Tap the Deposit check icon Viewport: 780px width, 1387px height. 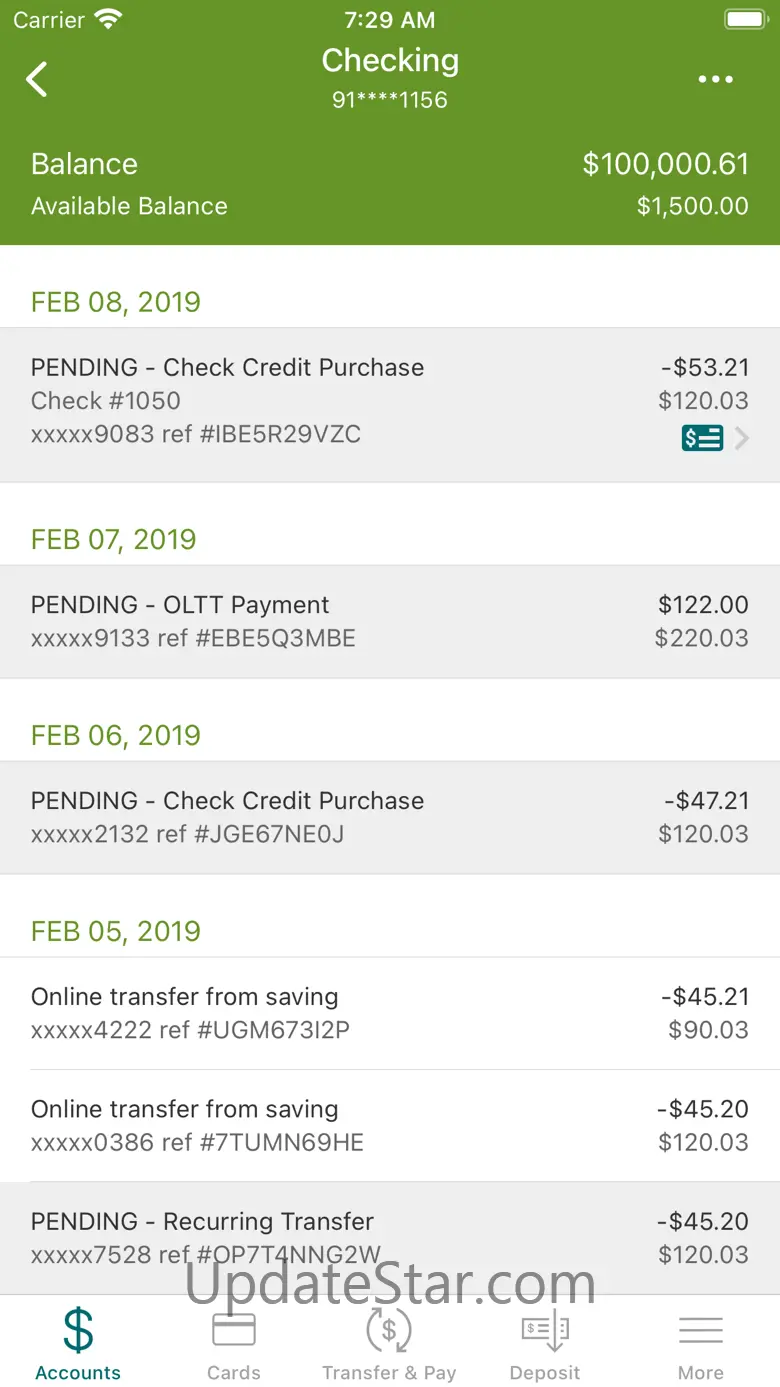[545, 1331]
